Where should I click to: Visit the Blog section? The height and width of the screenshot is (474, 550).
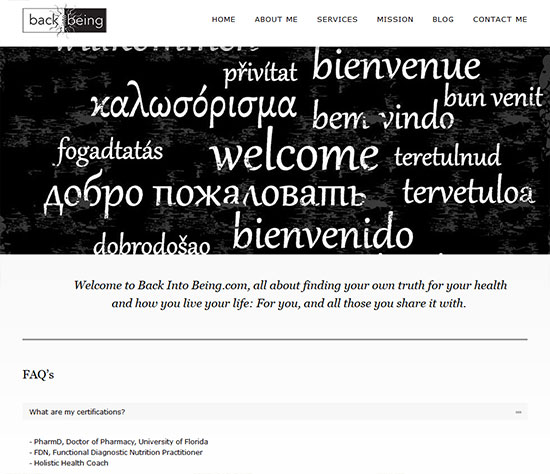click(443, 20)
